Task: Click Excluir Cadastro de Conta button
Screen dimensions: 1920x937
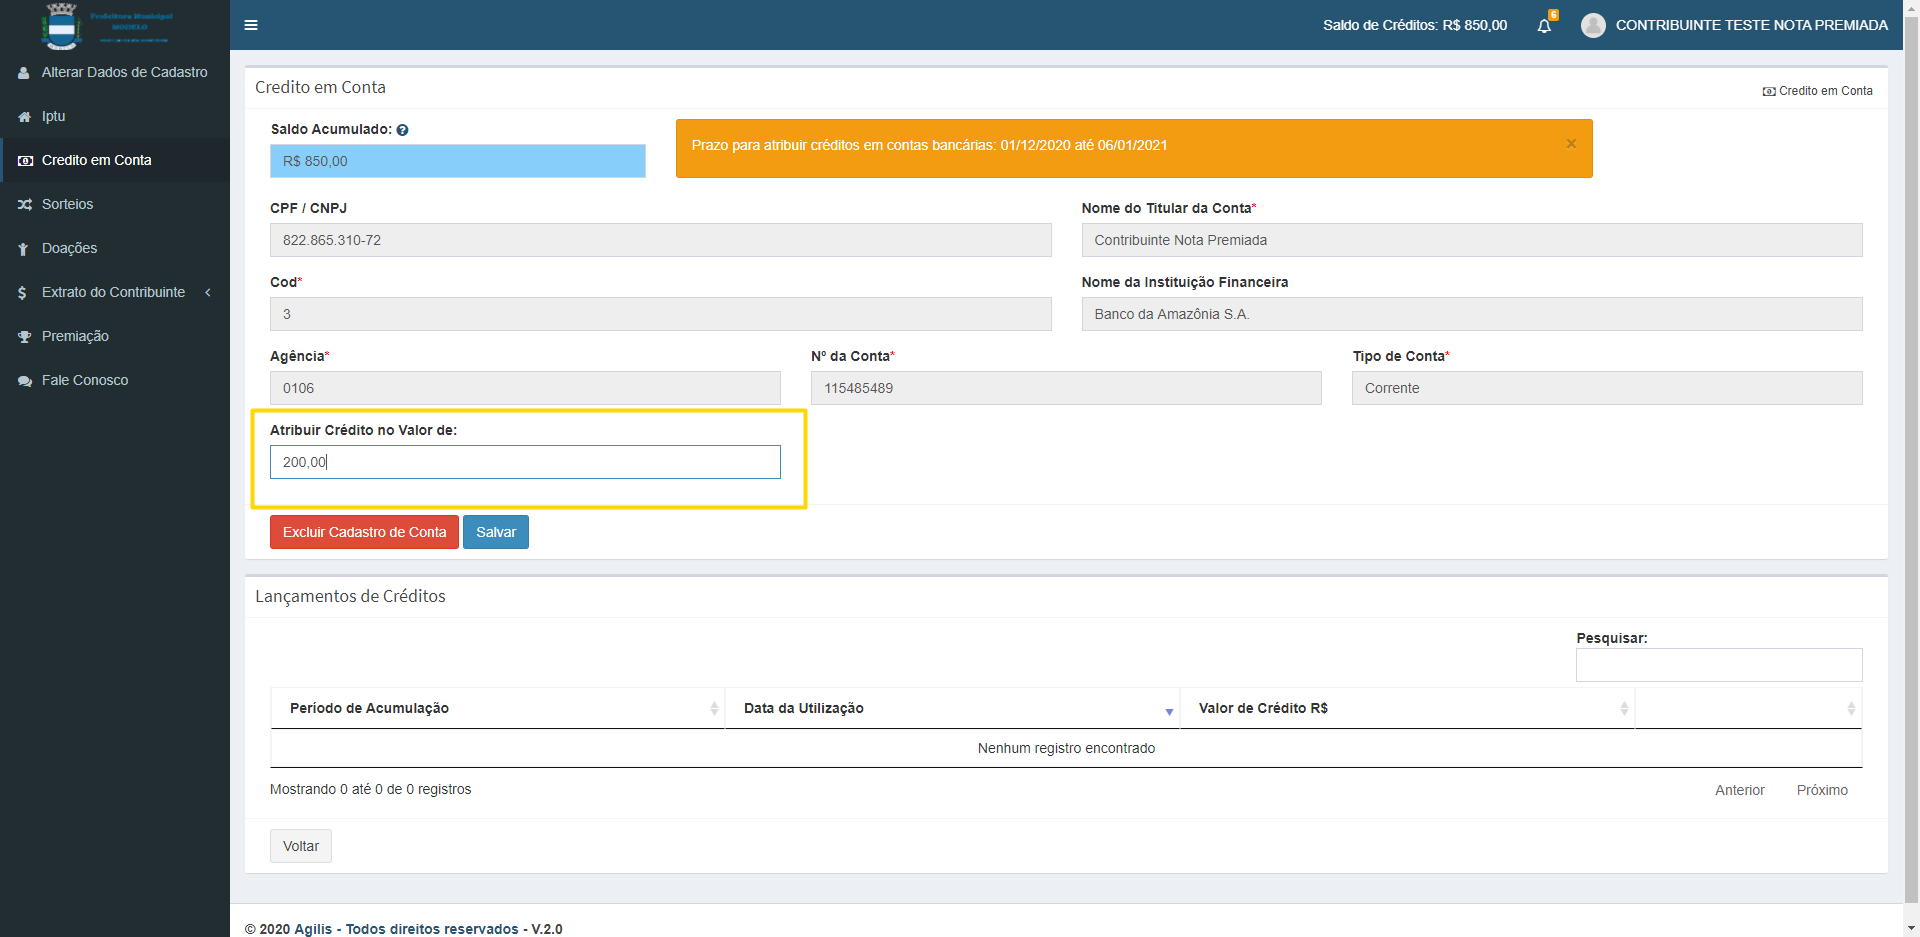Action: coord(364,532)
